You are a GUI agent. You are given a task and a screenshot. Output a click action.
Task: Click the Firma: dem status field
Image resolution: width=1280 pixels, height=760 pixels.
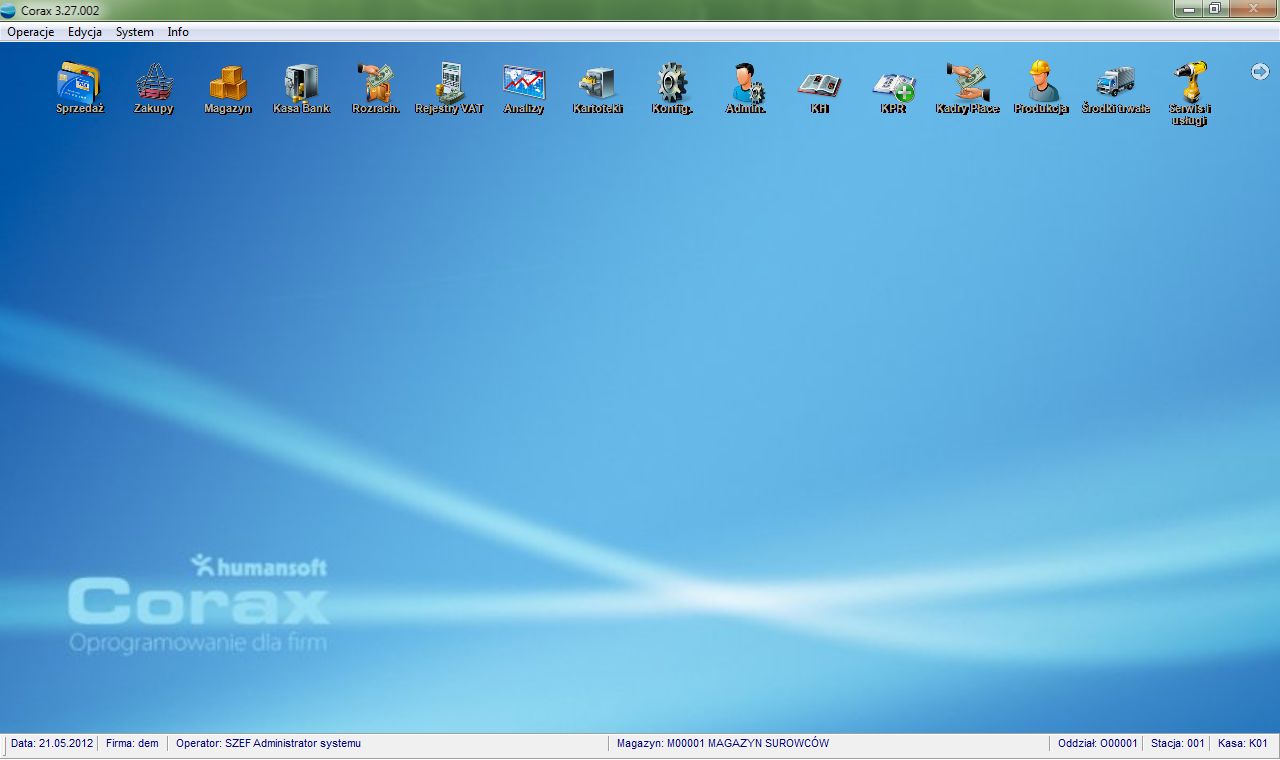point(132,744)
